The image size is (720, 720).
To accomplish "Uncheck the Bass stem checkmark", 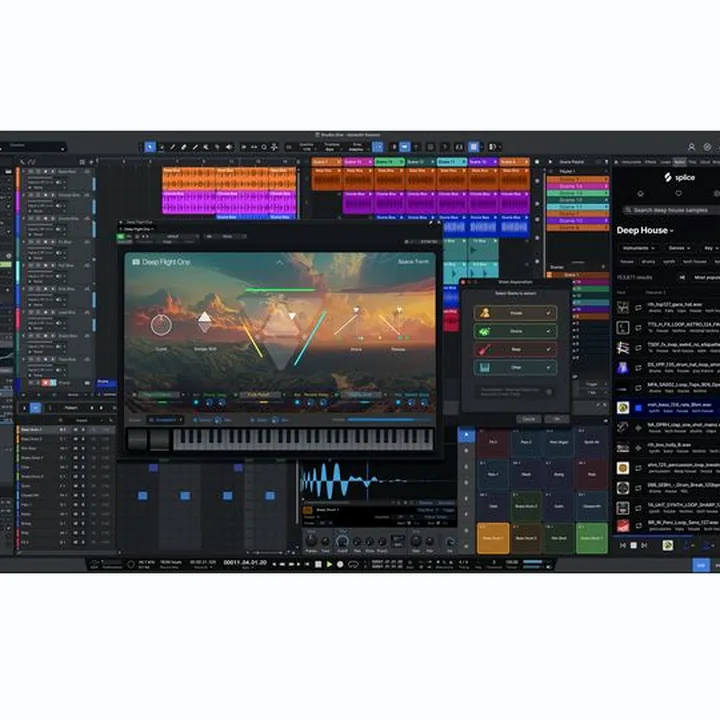I will pos(548,349).
